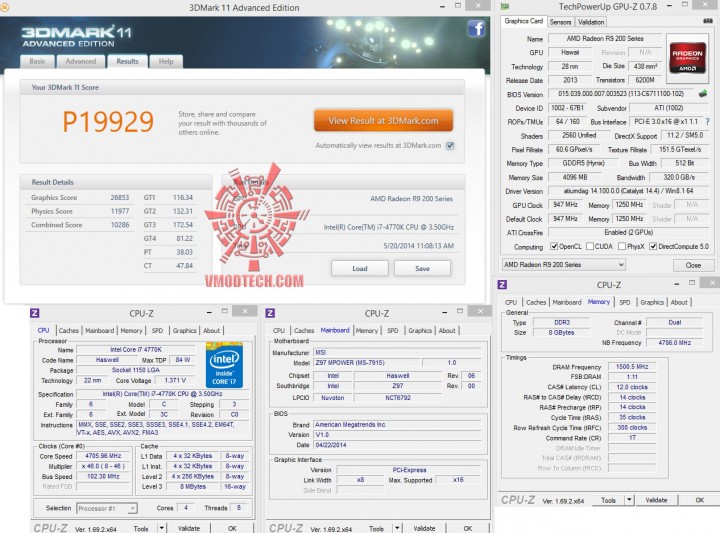Click the bus interface question mark
Screen dimensions: 720x533
(708, 122)
